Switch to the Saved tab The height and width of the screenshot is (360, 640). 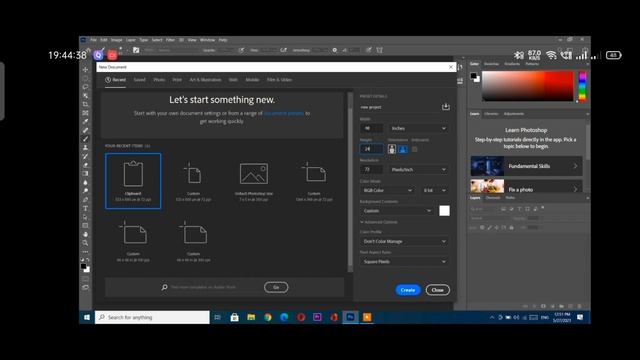click(140, 80)
